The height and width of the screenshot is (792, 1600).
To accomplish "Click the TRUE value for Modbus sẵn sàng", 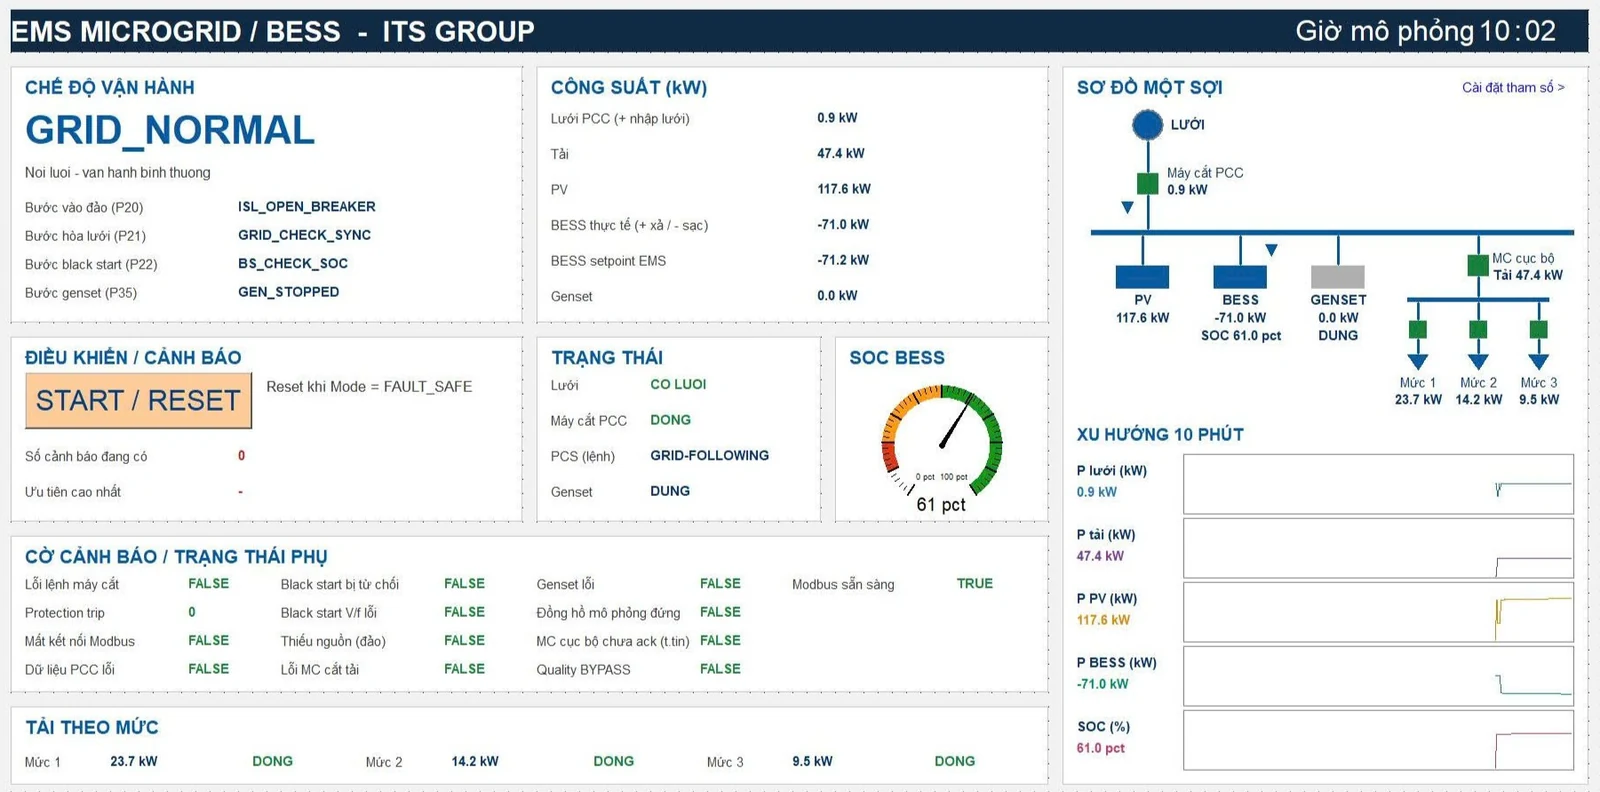I will (975, 583).
